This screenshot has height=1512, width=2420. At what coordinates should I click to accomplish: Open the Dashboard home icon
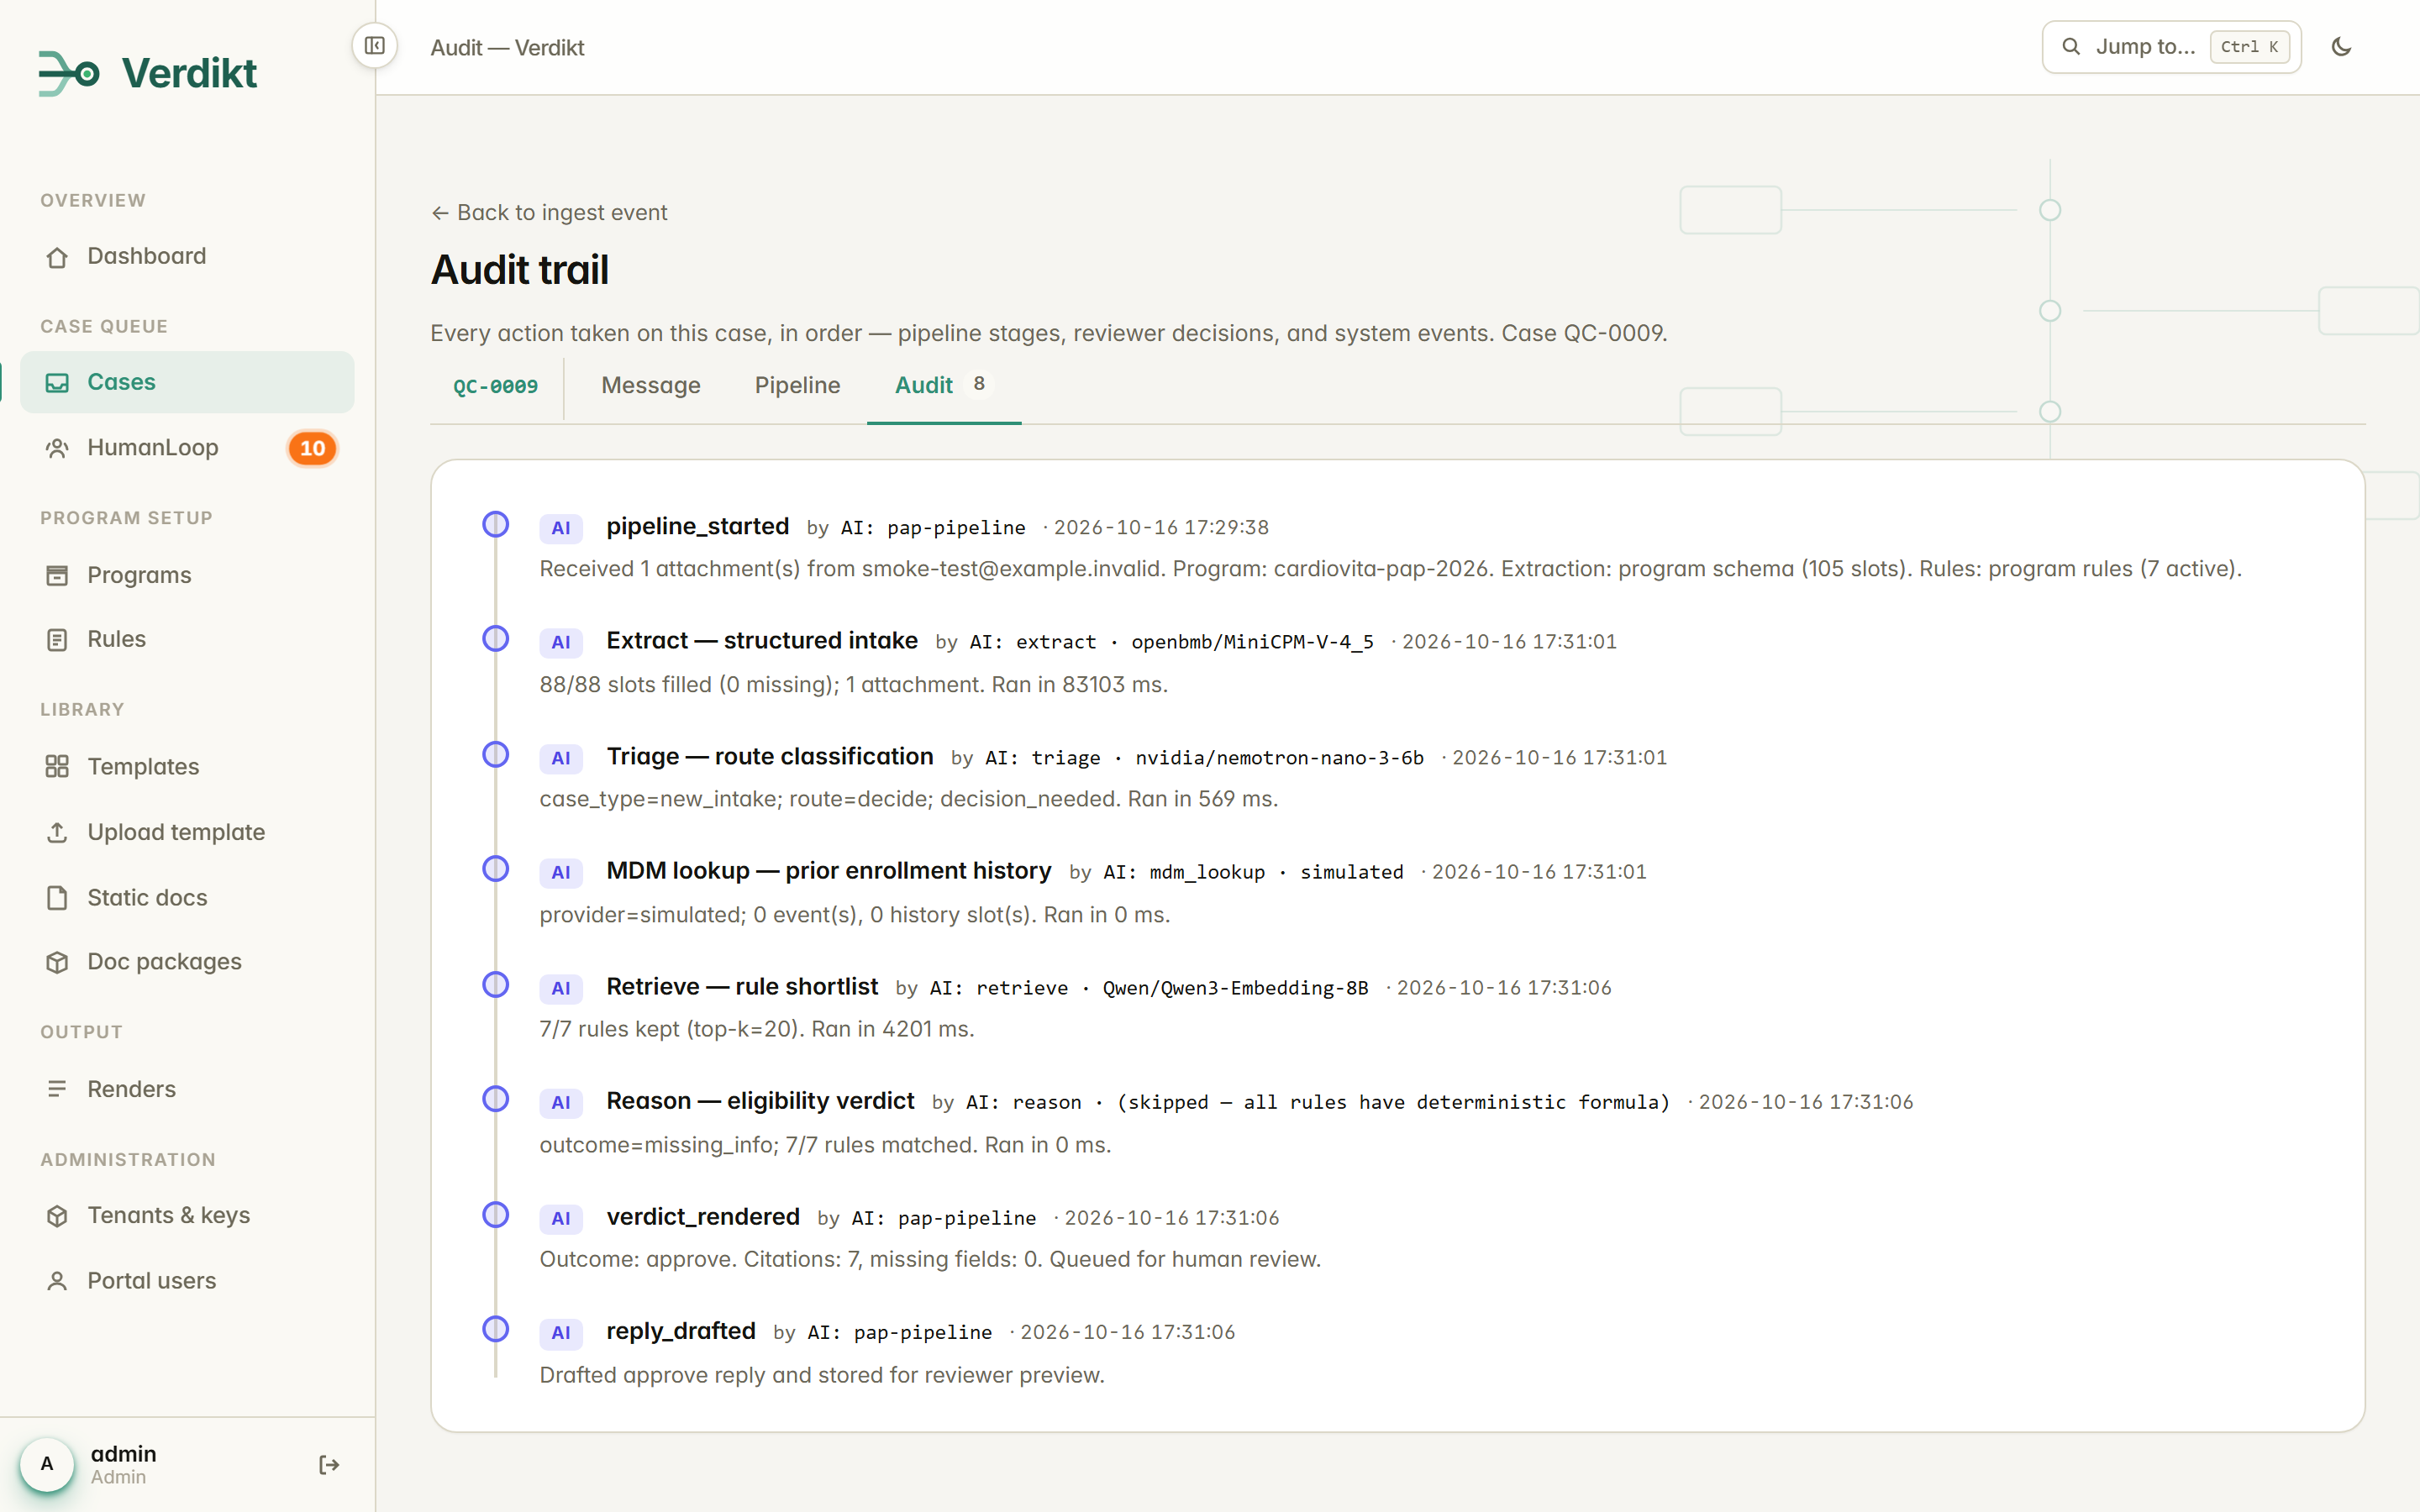tap(57, 257)
